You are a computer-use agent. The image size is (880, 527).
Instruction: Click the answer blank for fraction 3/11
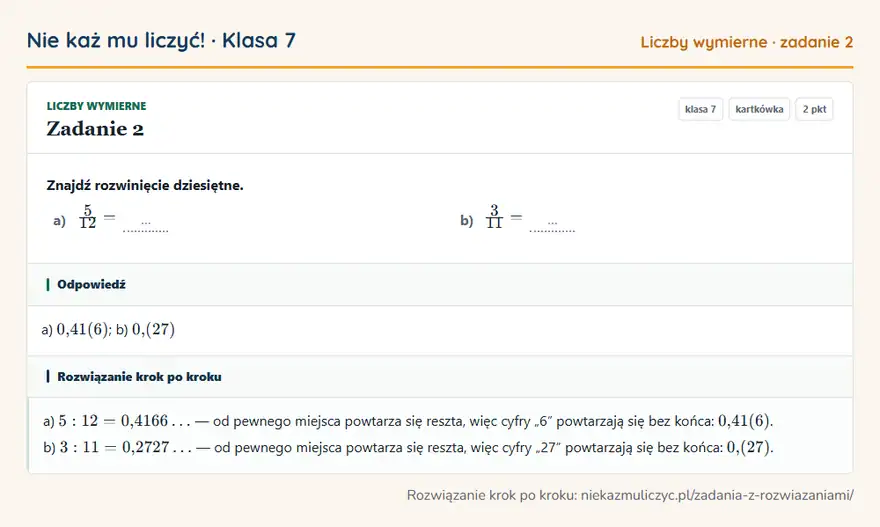552,224
